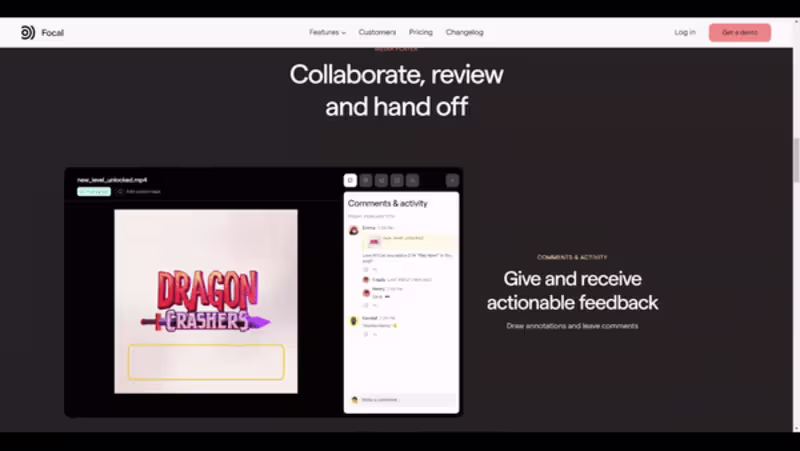Click the Comments & activity panel heading
The image size is (800, 451).
(388, 203)
